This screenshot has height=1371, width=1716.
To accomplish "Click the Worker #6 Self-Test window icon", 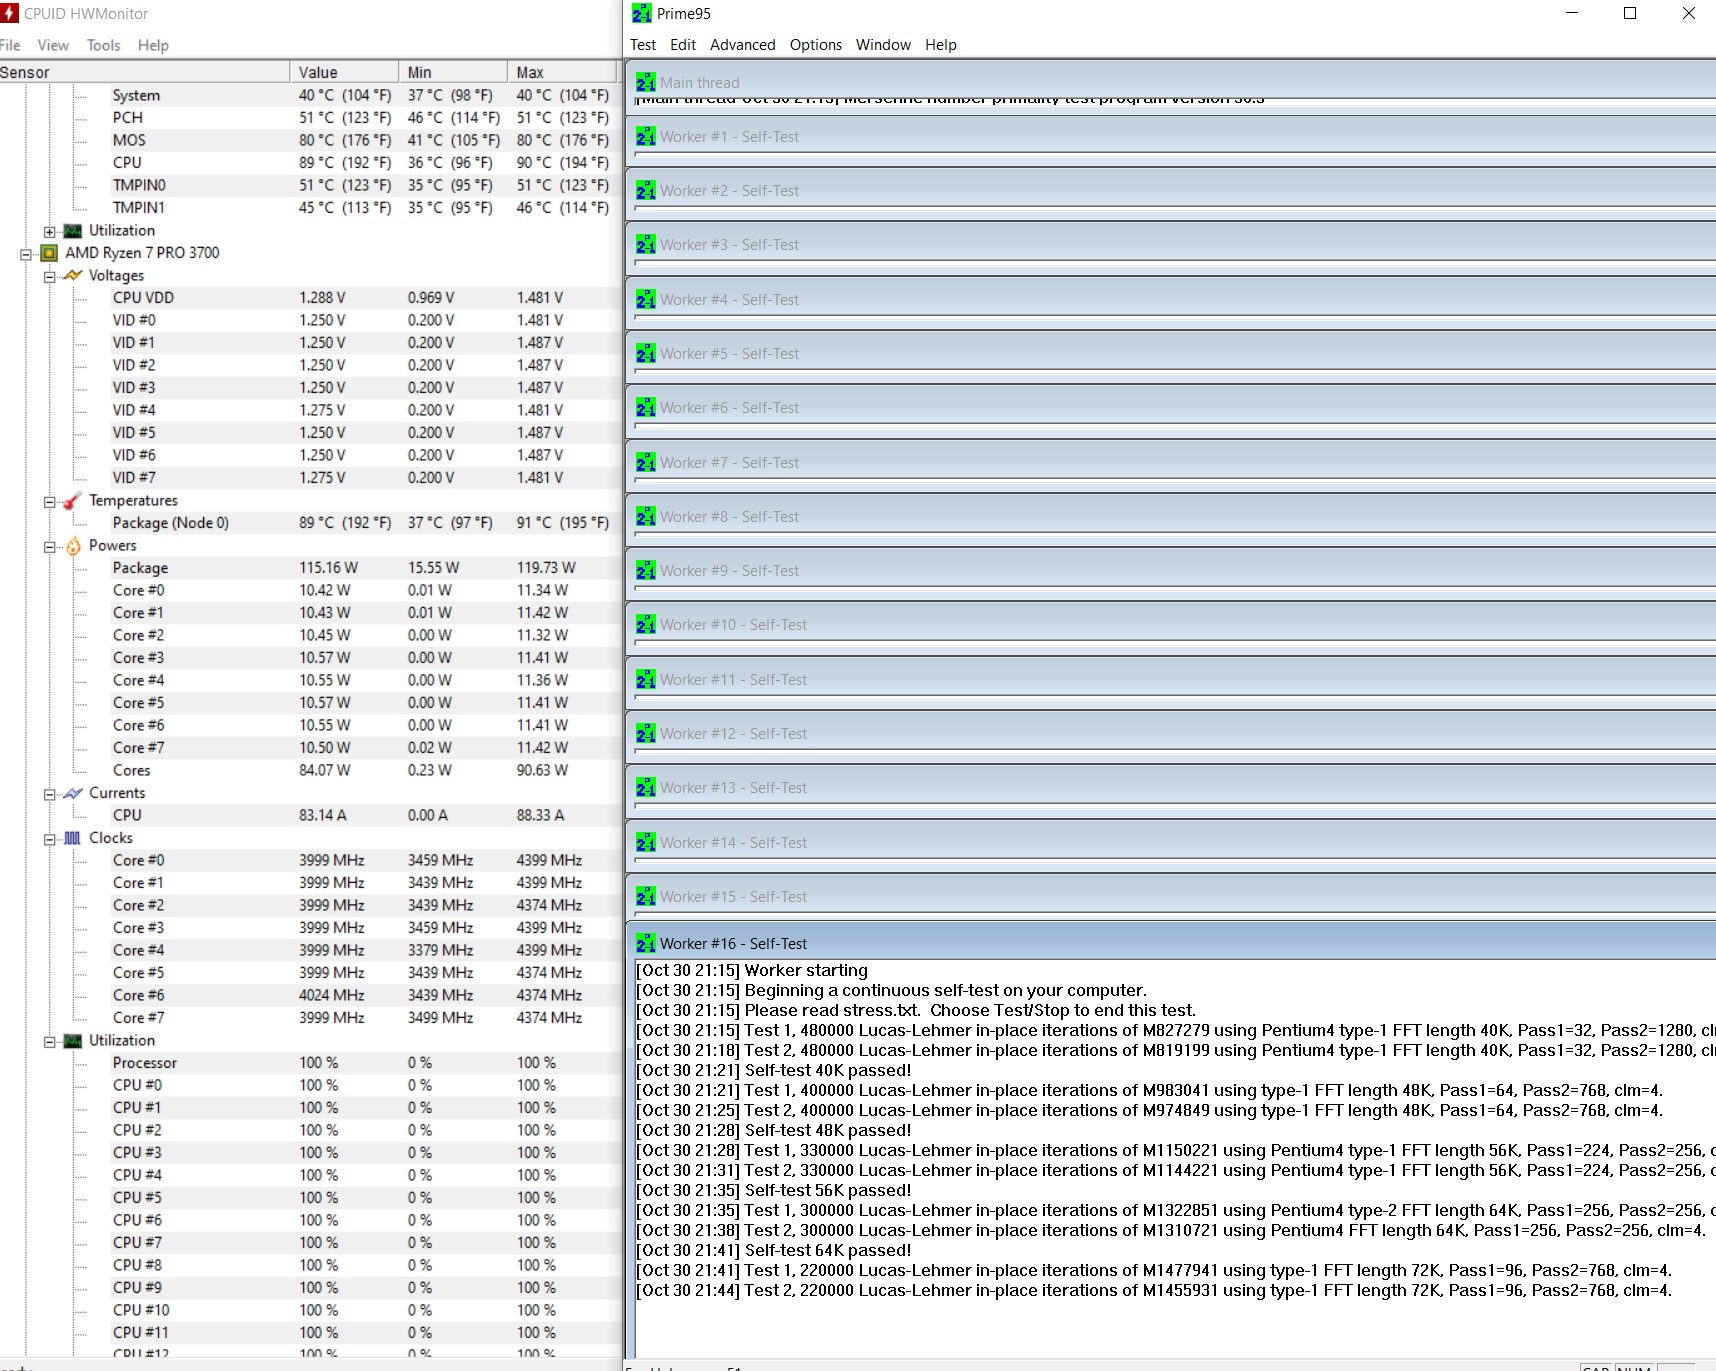I will (646, 407).
